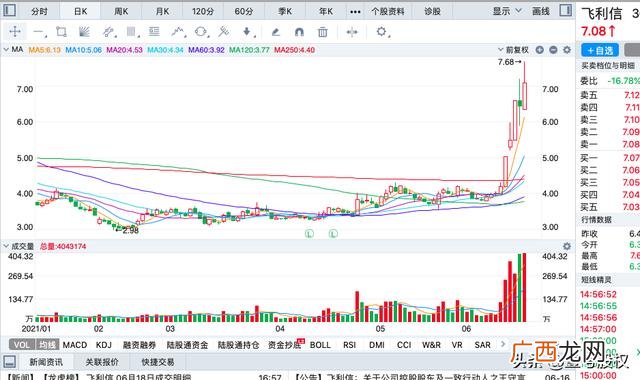This screenshot has width=640, height=380.
Task: Open drawing toolbar gear settings
Action: [382, 32]
